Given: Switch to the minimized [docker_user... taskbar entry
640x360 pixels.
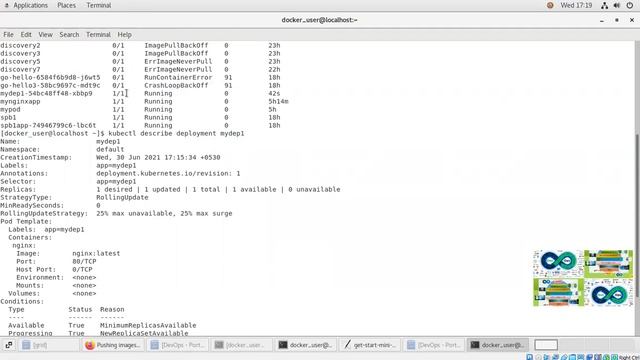Looking at the screenshot, I should click(242, 345).
